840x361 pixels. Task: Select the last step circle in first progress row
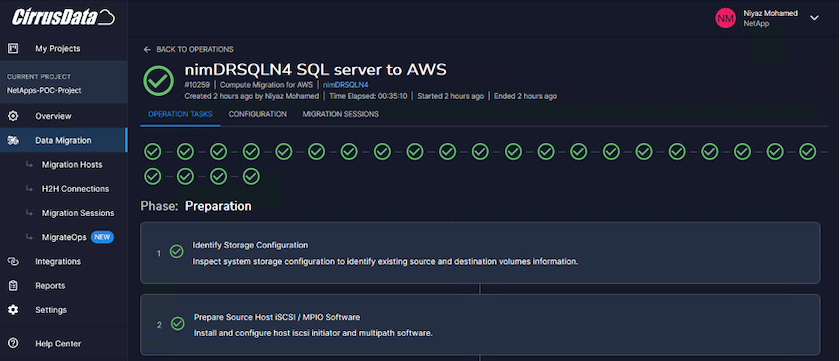tap(807, 152)
